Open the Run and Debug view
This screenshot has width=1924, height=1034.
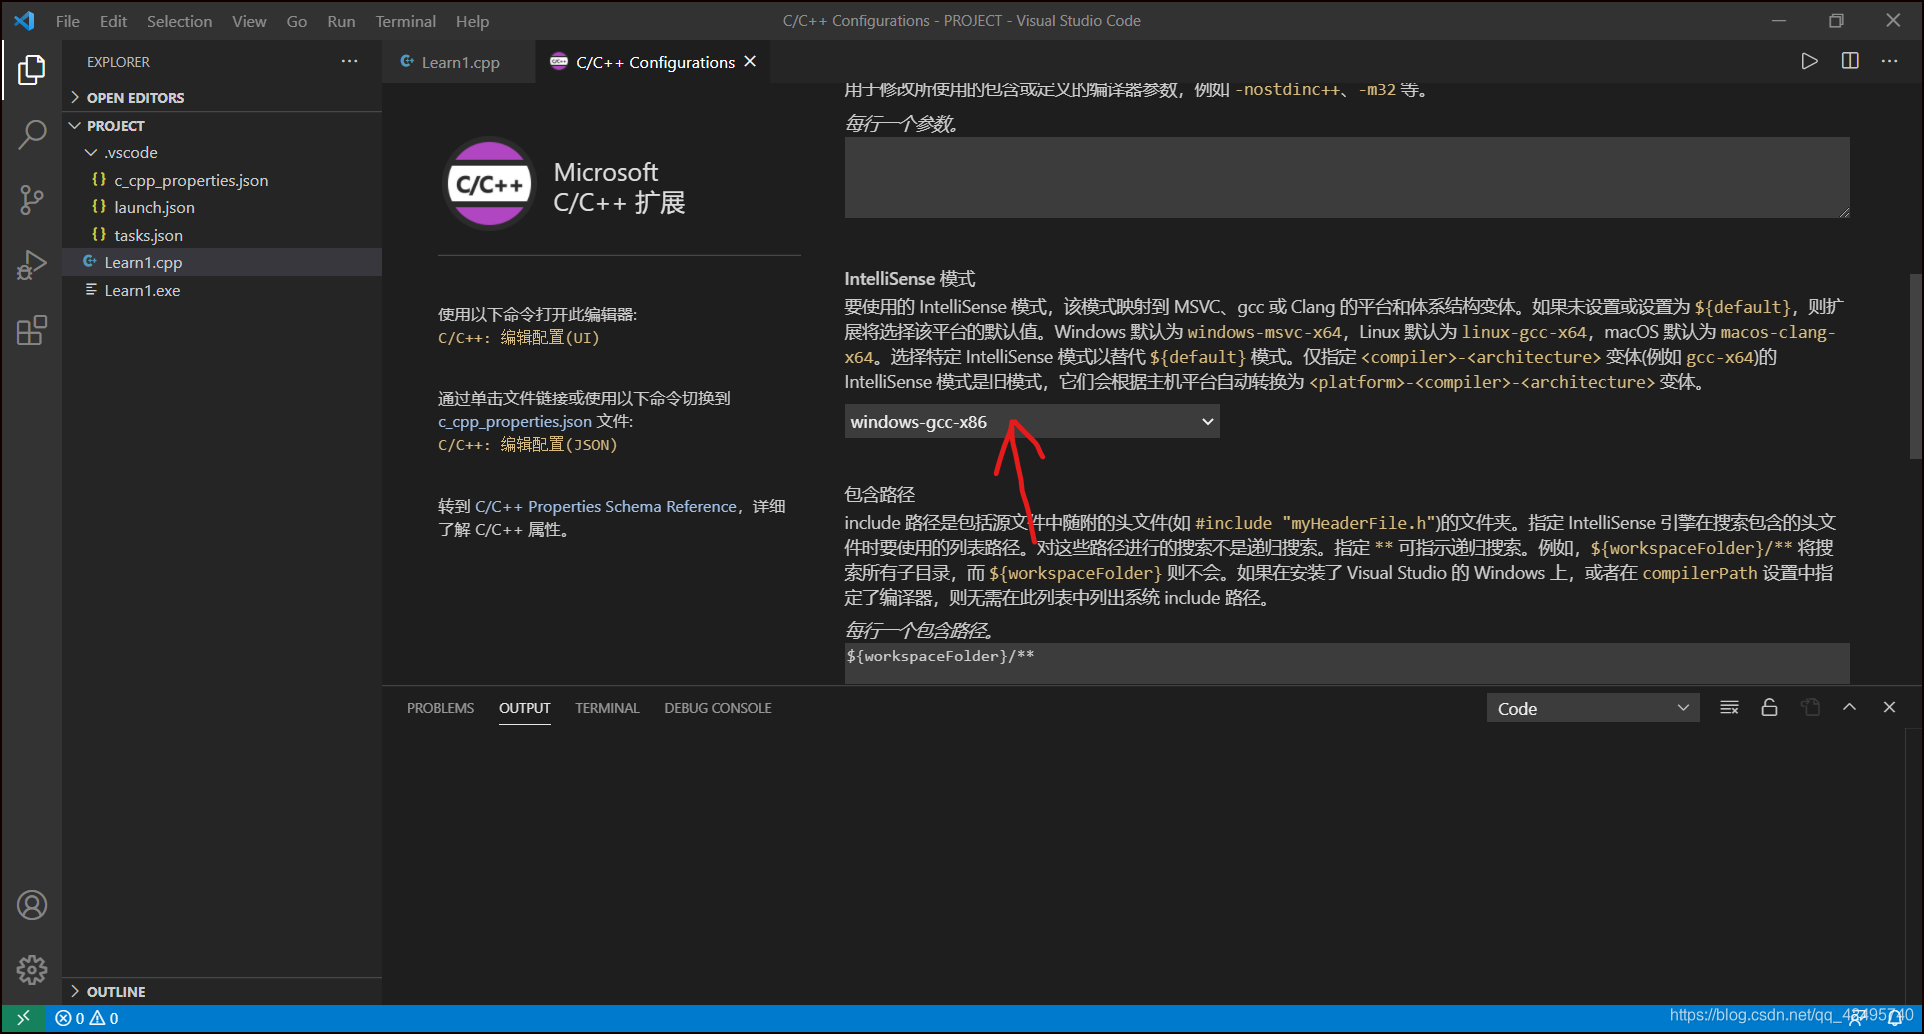pyautogui.click(x=32, y=265)
